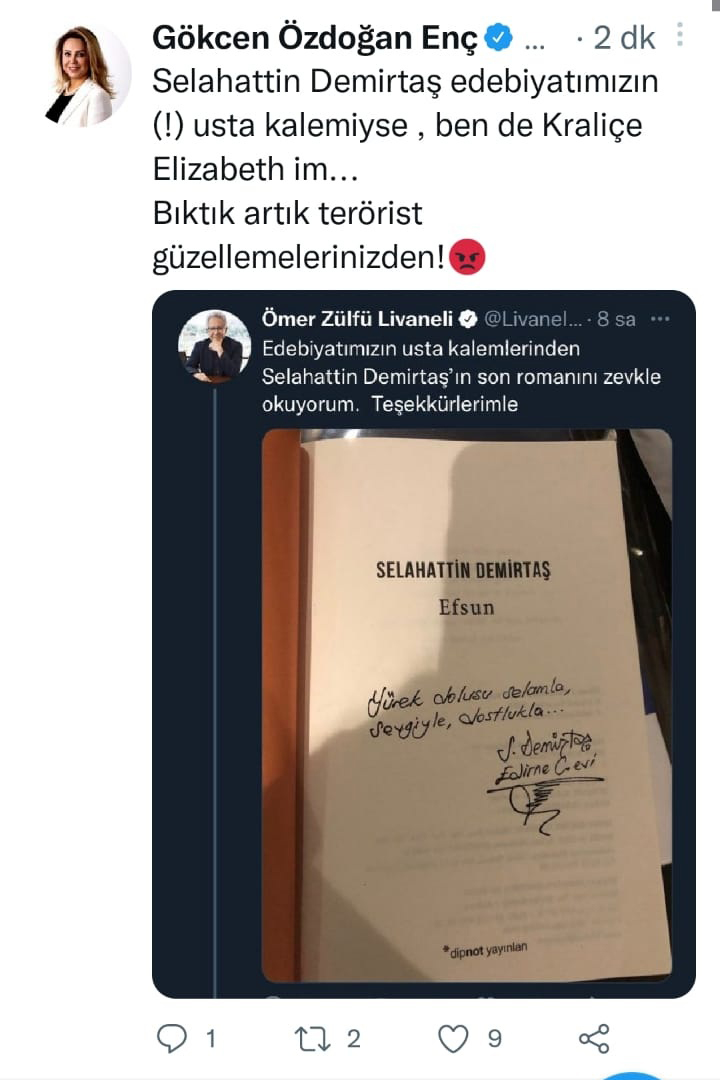Viewport: 720px width, 1080px height.
Task: Click Gökcen Özdoğan Enç's profile picture
Action: (x=88, y=76)
